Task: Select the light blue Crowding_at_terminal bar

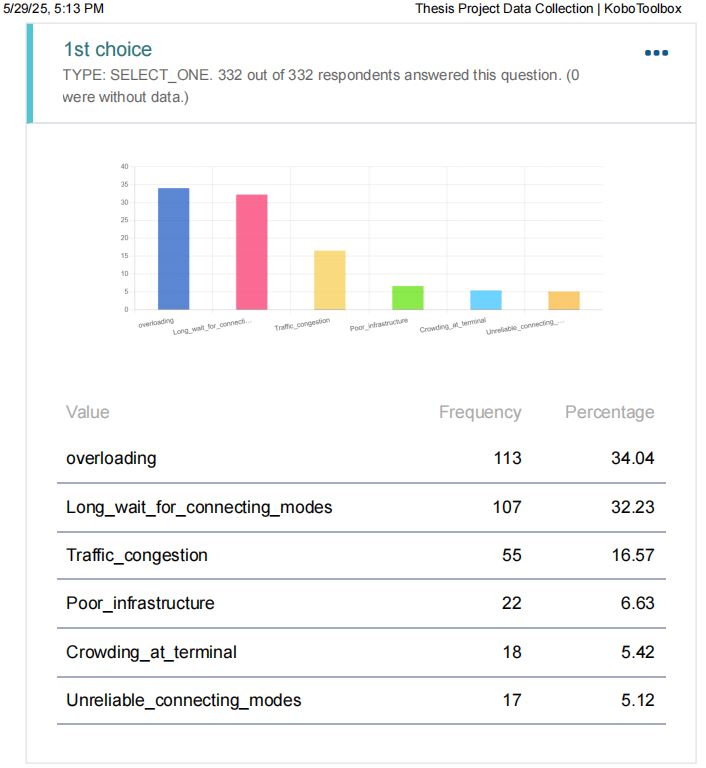Action: pyautogui.click(x=486, y=300)
